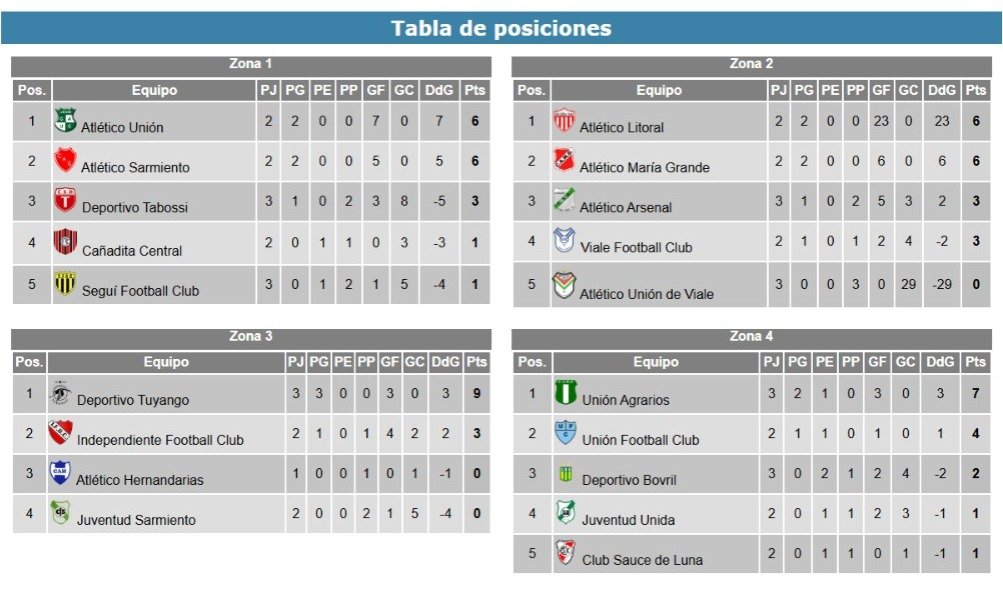Image resolution: width=1003 pixels, height=596 pixels.
Task: Click the Atlético Litoral crest
Action: click(x=564, y=120)
